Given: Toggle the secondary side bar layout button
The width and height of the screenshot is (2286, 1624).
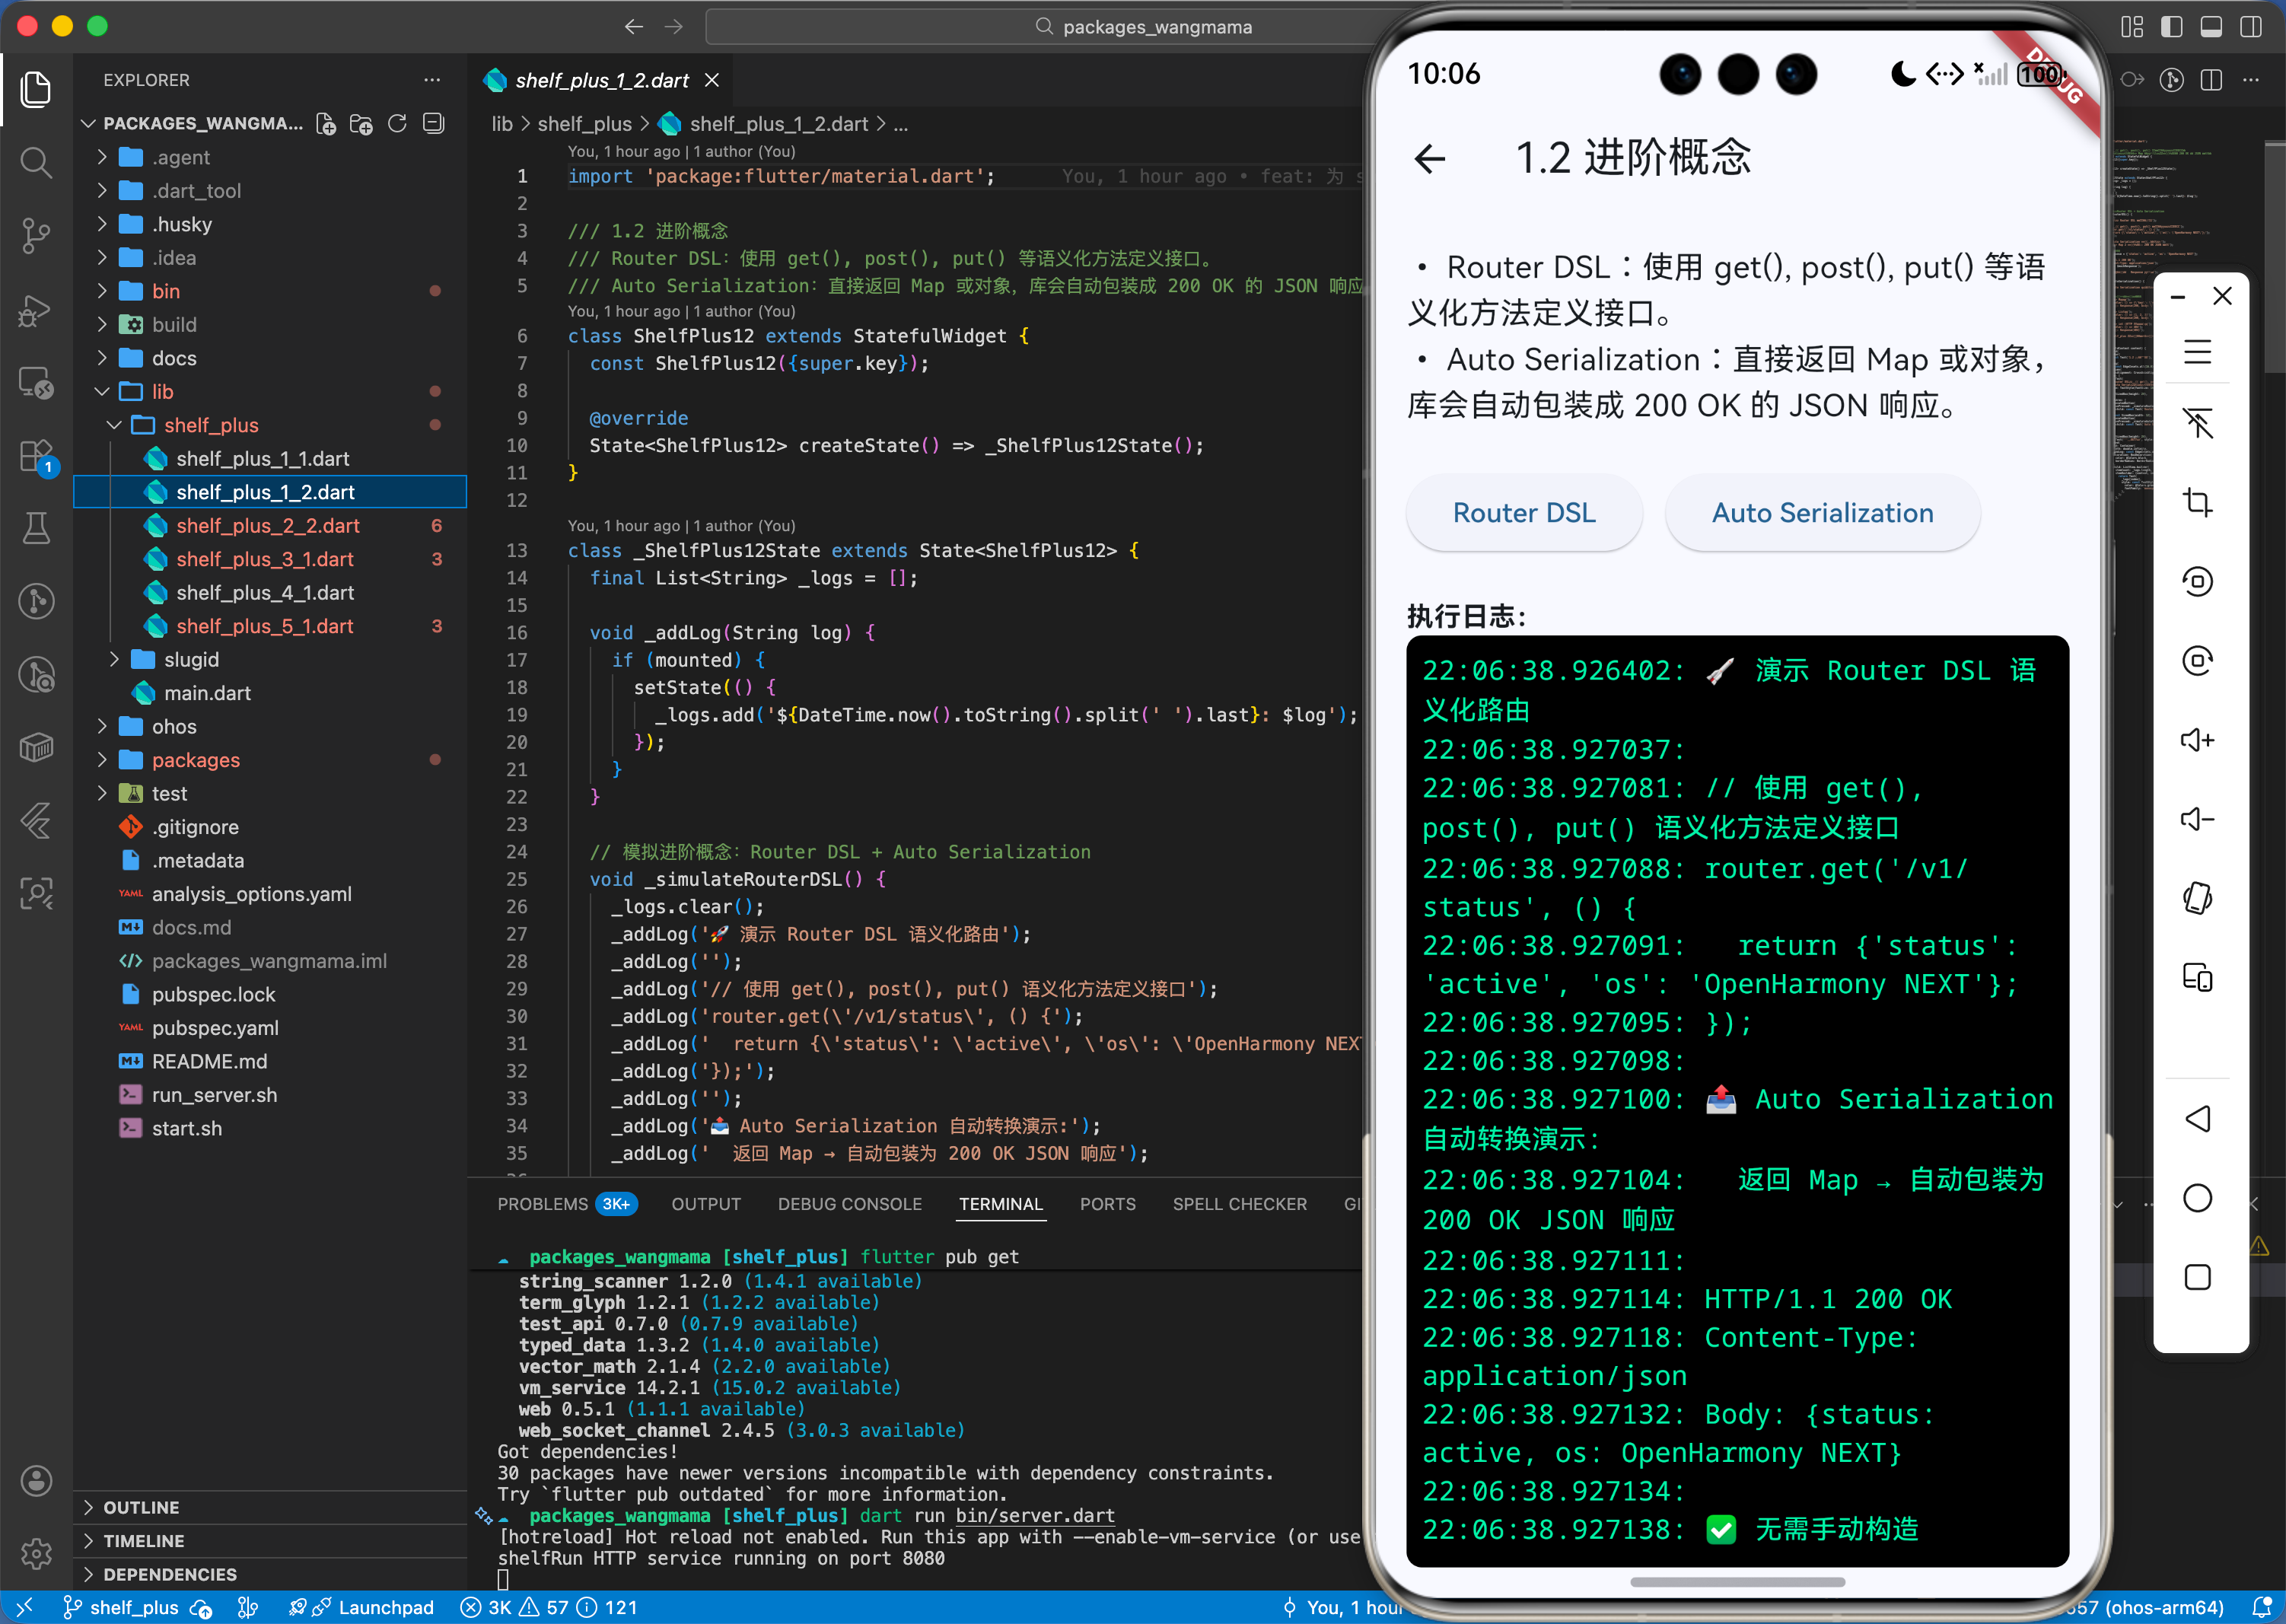Looking at the screenshot, I should click(2250, 27).
